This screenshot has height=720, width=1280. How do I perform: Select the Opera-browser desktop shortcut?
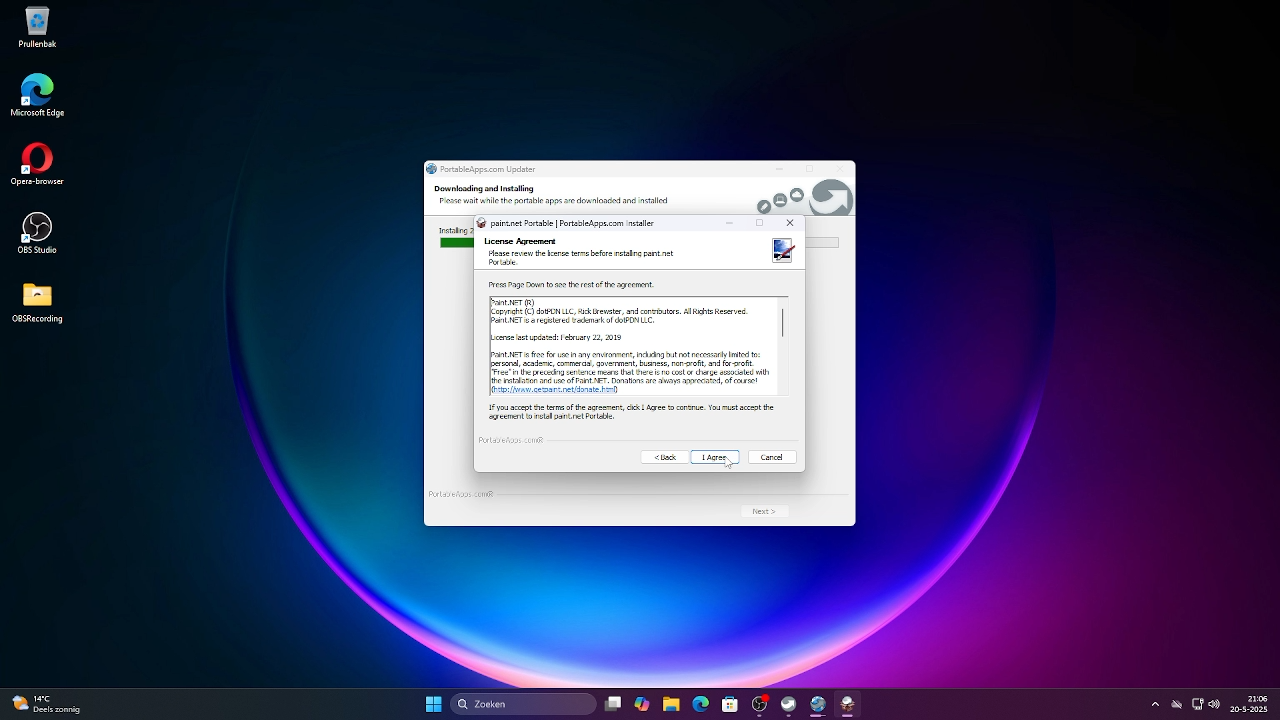37,165
